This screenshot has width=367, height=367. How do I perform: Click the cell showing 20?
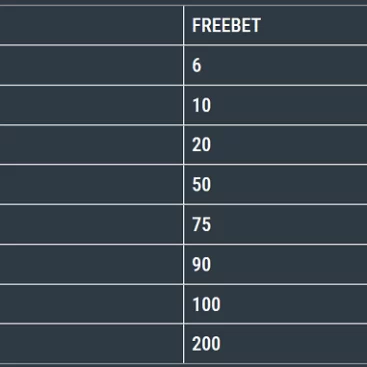coord(275,145)
